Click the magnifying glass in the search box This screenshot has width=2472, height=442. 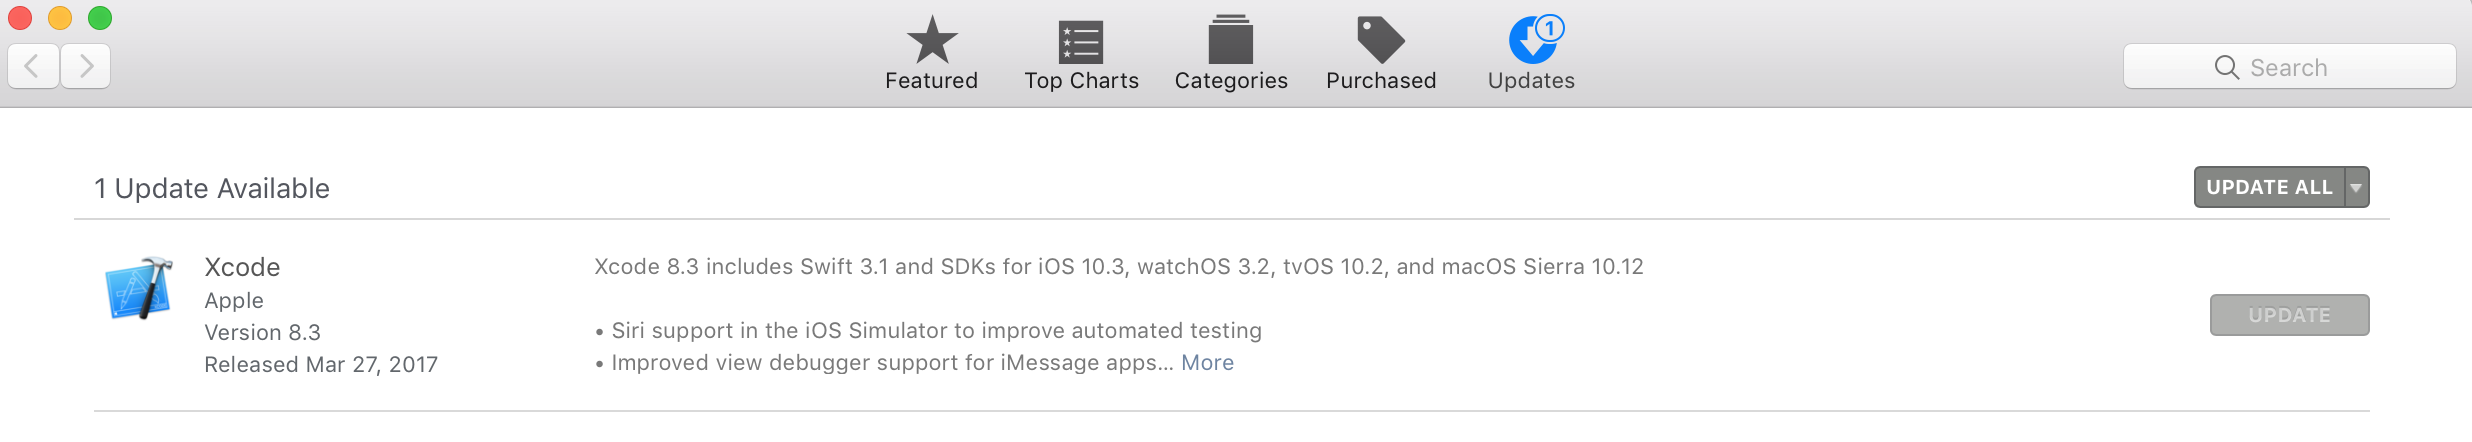click(x=2226, y=67)
